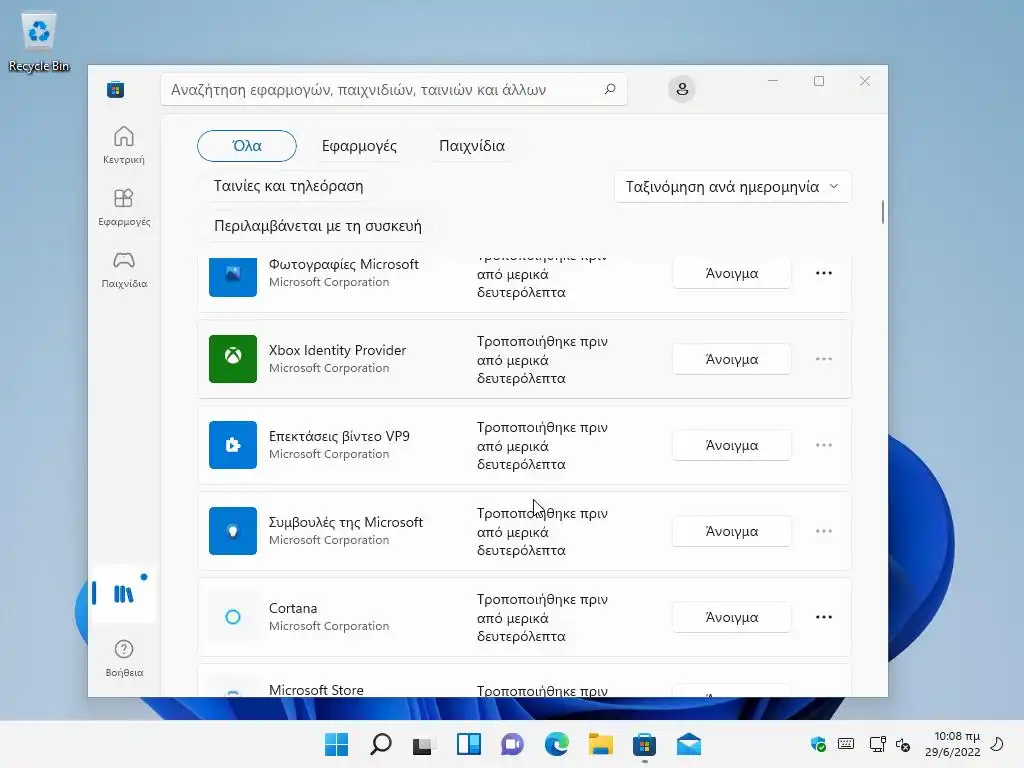Click the Store search input field
Viewport: 1024px width, 768px height.
coord(394,89)
